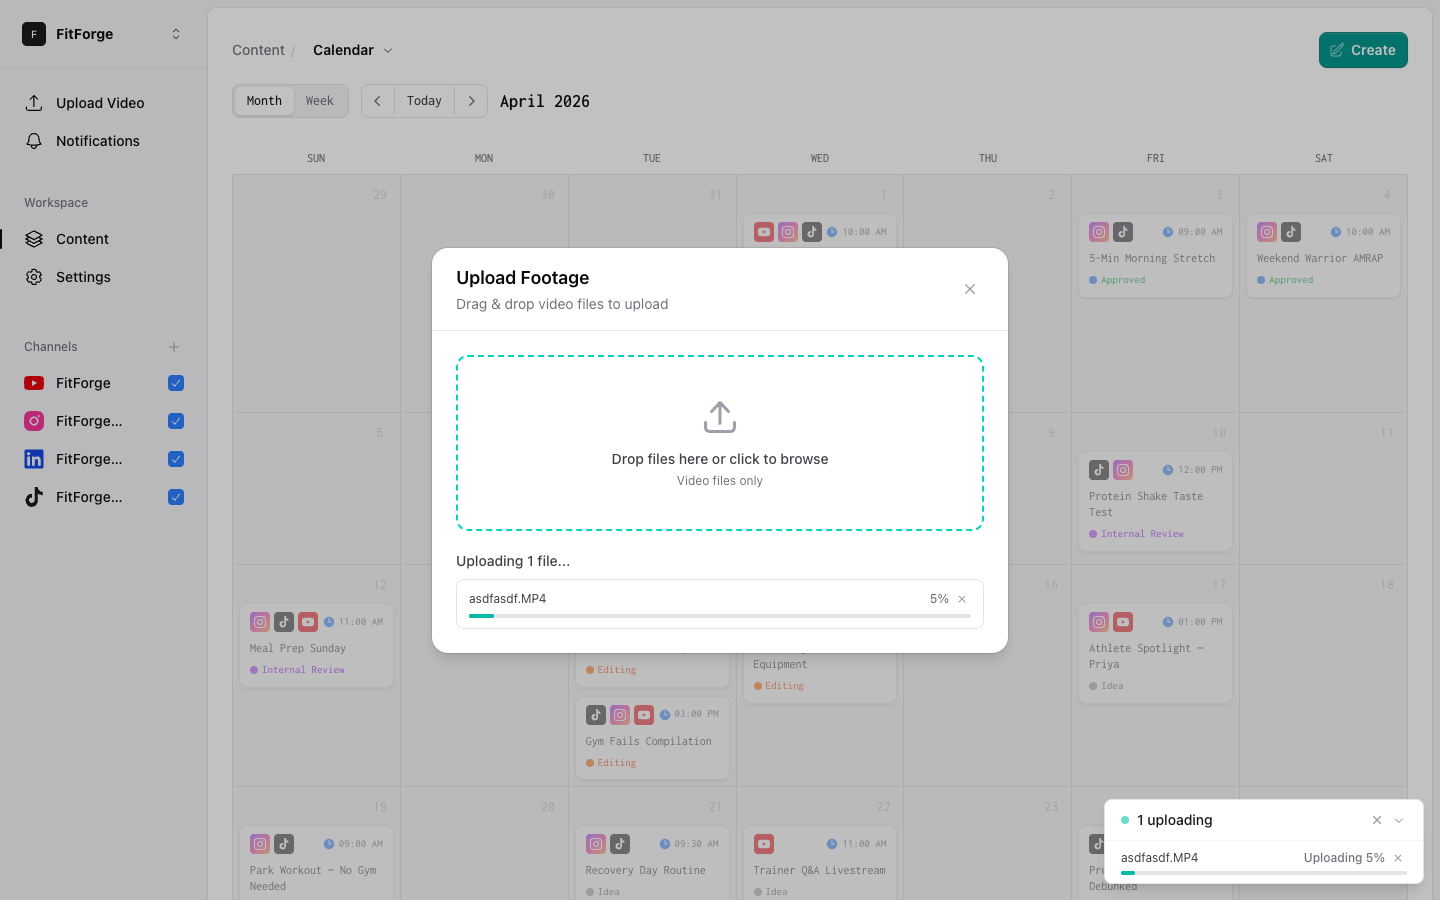Click the Content breadcrumb
The width and height of the screenshot is (1440, 900).
pos(258,50)
